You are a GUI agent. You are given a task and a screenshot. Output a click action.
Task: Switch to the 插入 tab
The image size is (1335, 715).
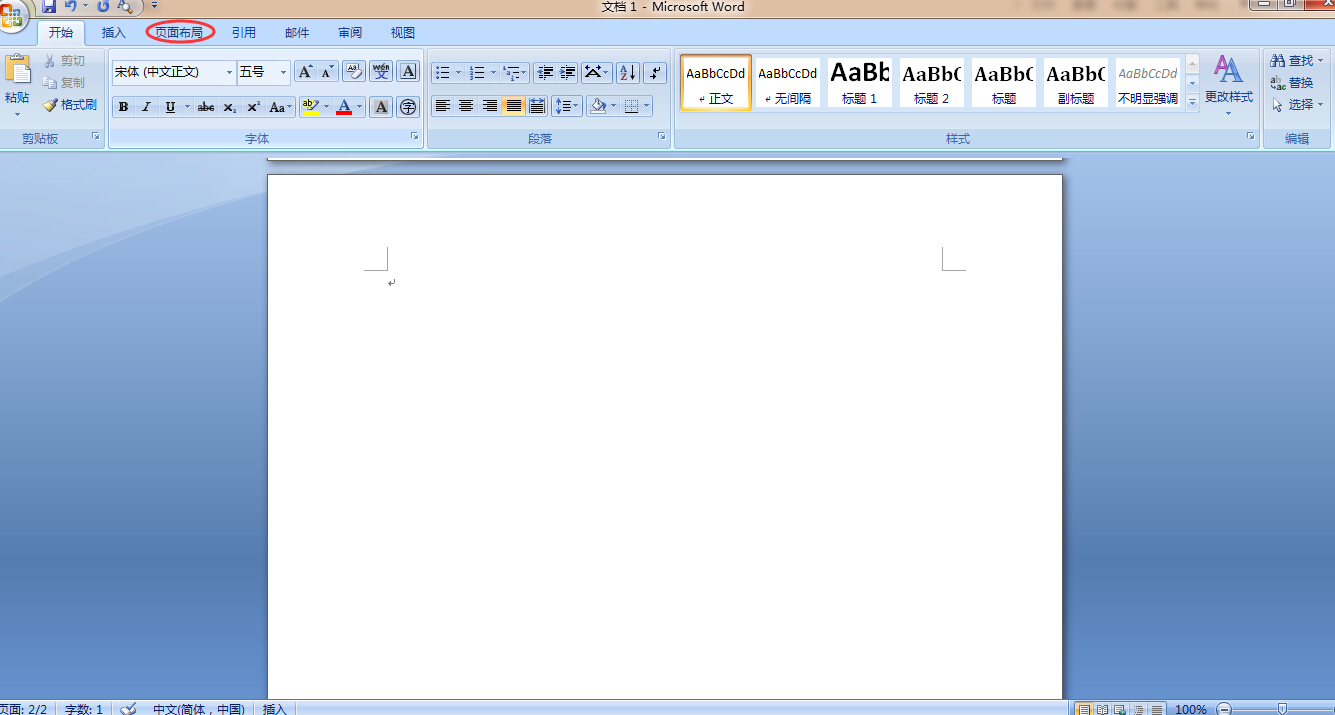pos(114,33)
